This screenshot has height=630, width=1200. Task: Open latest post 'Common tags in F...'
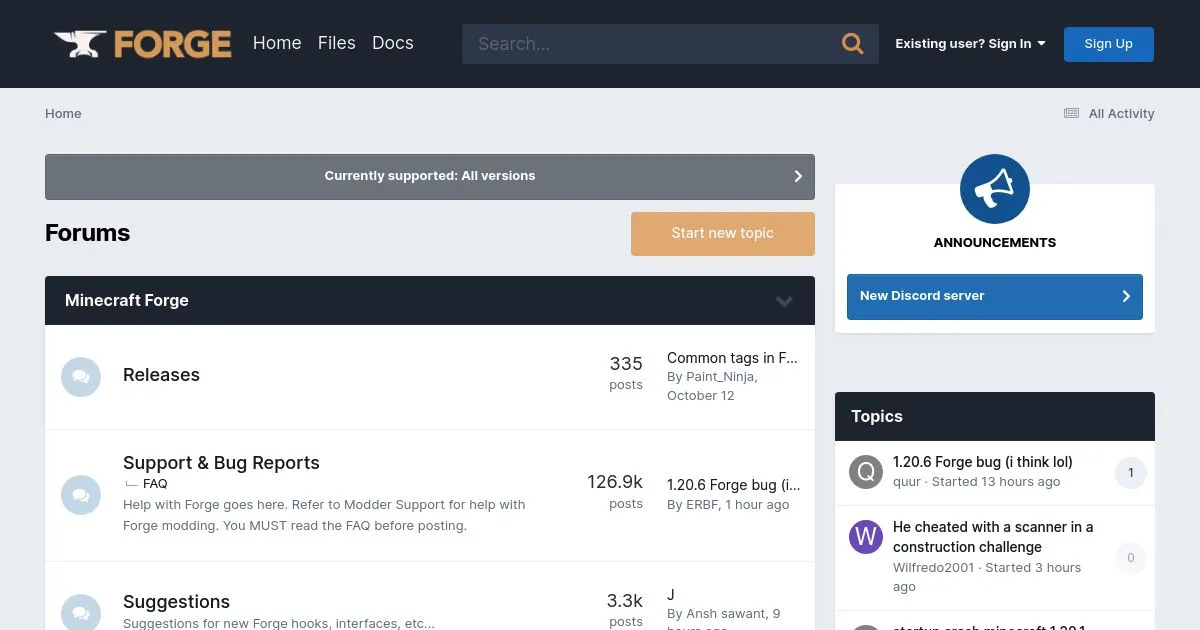pyautogui.click(x=732, y=358)
